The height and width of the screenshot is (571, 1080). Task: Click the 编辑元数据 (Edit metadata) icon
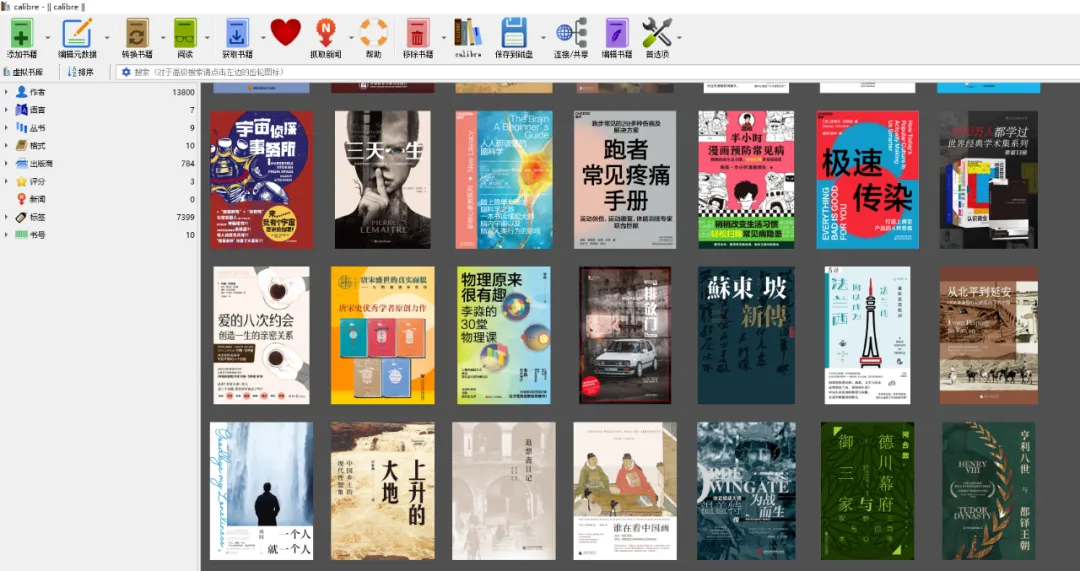pyautogui.click(x=77, y=32)
